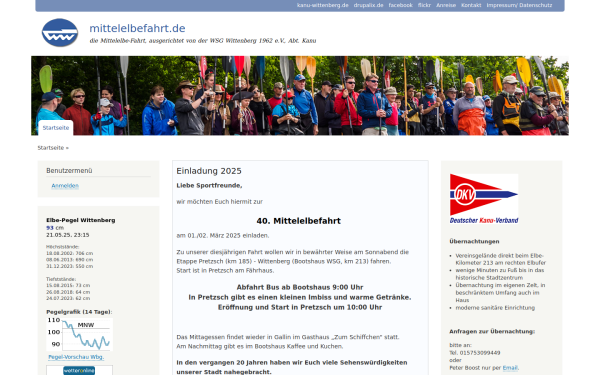600x375 pixels.
Task: Click the 21.05.25, 23:15 timestamp
Action: point(68,235)
